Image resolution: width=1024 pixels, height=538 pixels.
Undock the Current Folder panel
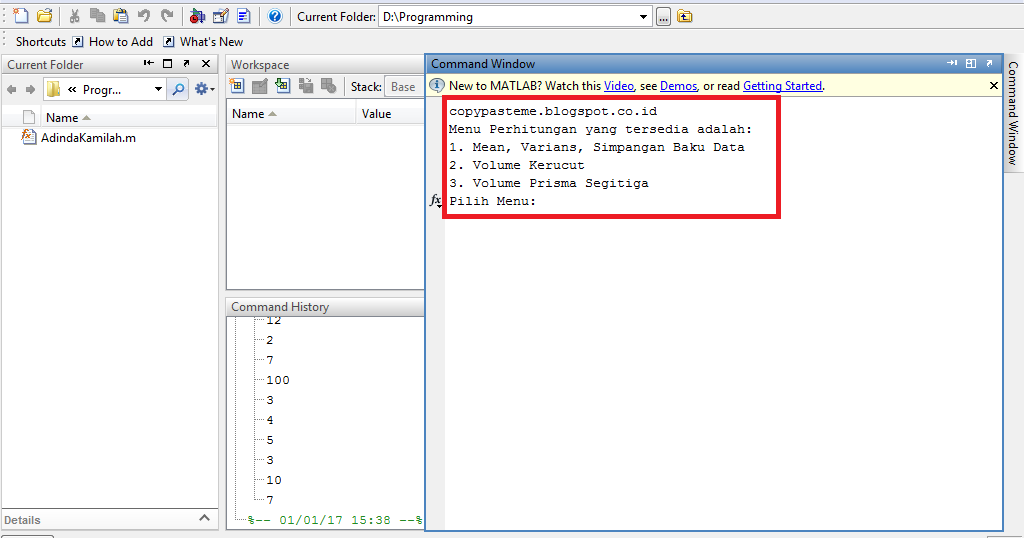point(186,63)
